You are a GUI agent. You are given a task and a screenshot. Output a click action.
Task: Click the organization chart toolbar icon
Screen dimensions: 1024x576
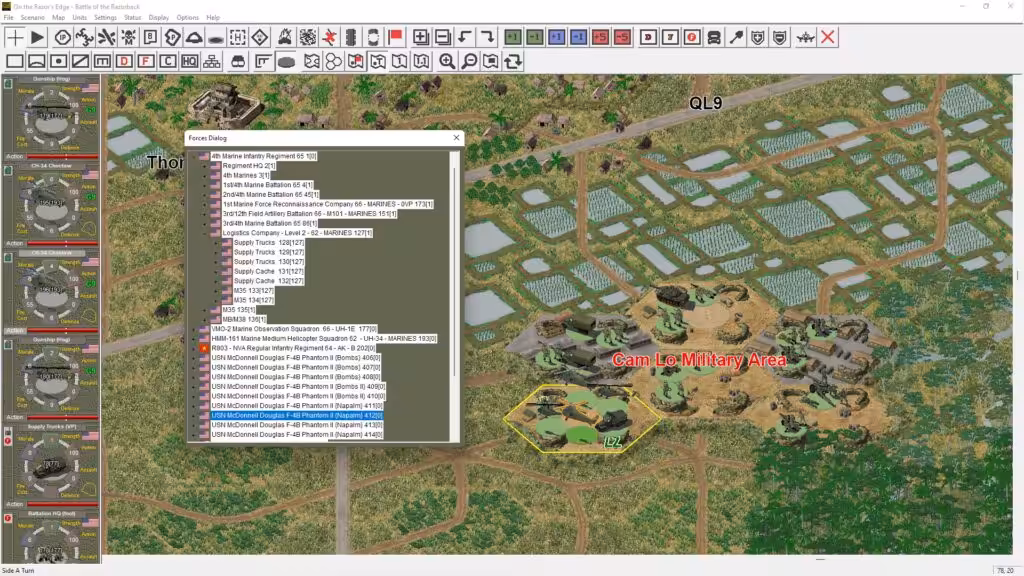212,61
